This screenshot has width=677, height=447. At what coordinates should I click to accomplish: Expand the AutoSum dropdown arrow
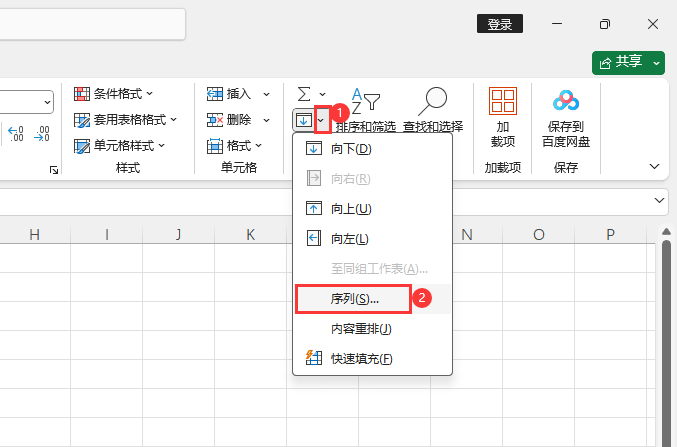point(322,94)
